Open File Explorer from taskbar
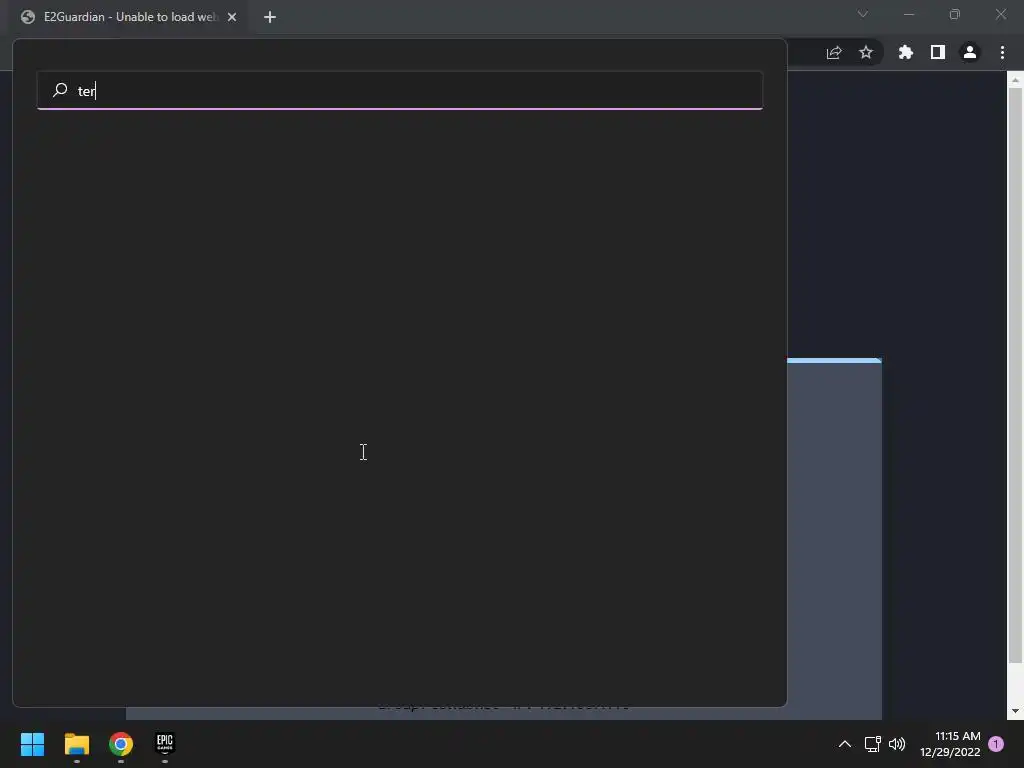The width and height of the screenshot is (1024, 768). 76,744
